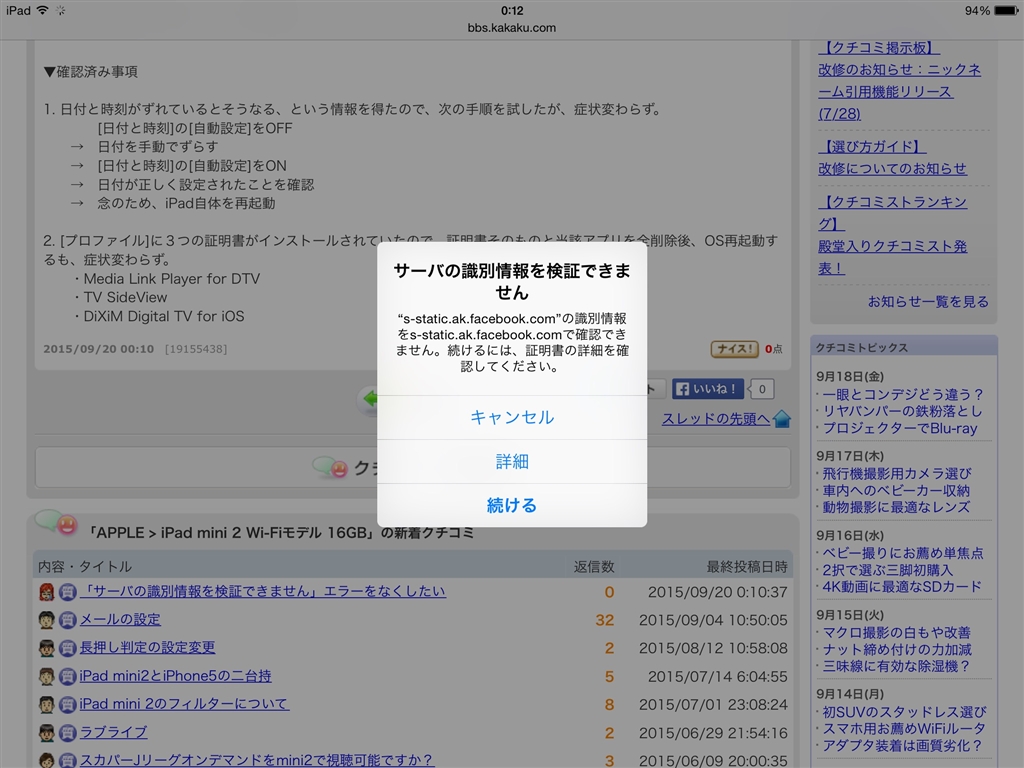Click speech bubble icon next to ラブライブ
This screenshot has height=768, width=1024.
tap(68, 733)
